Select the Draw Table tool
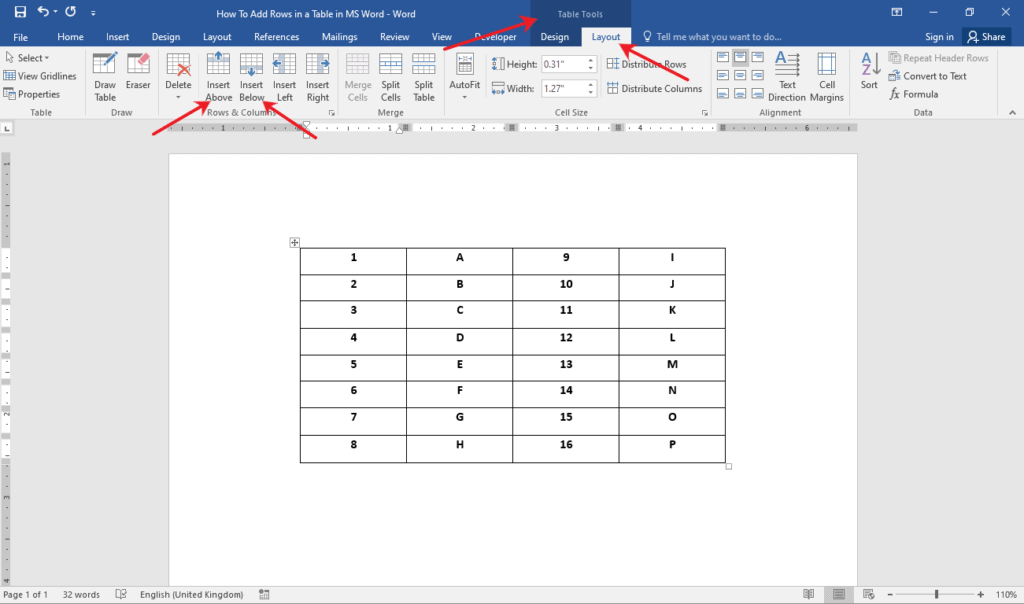 tap(105, 77)
